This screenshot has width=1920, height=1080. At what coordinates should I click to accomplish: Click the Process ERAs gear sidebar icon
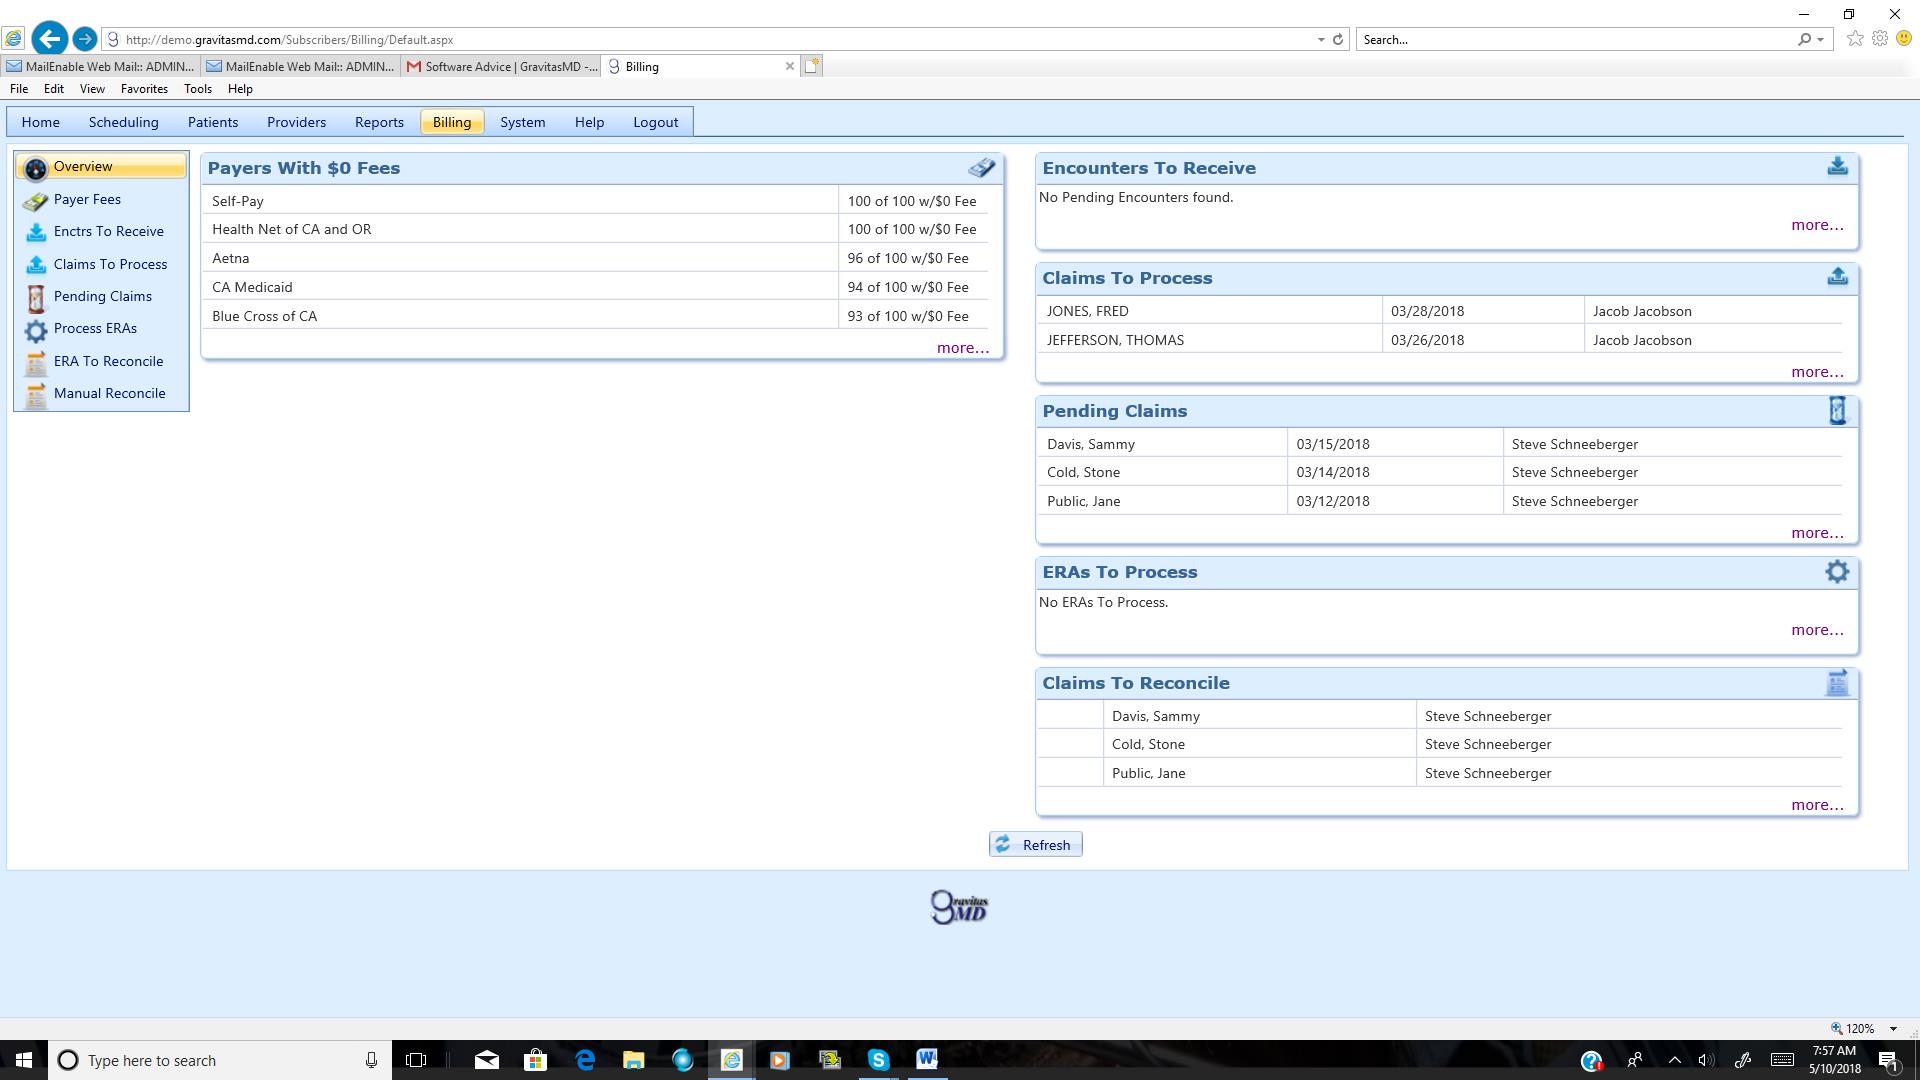(36, 330)
